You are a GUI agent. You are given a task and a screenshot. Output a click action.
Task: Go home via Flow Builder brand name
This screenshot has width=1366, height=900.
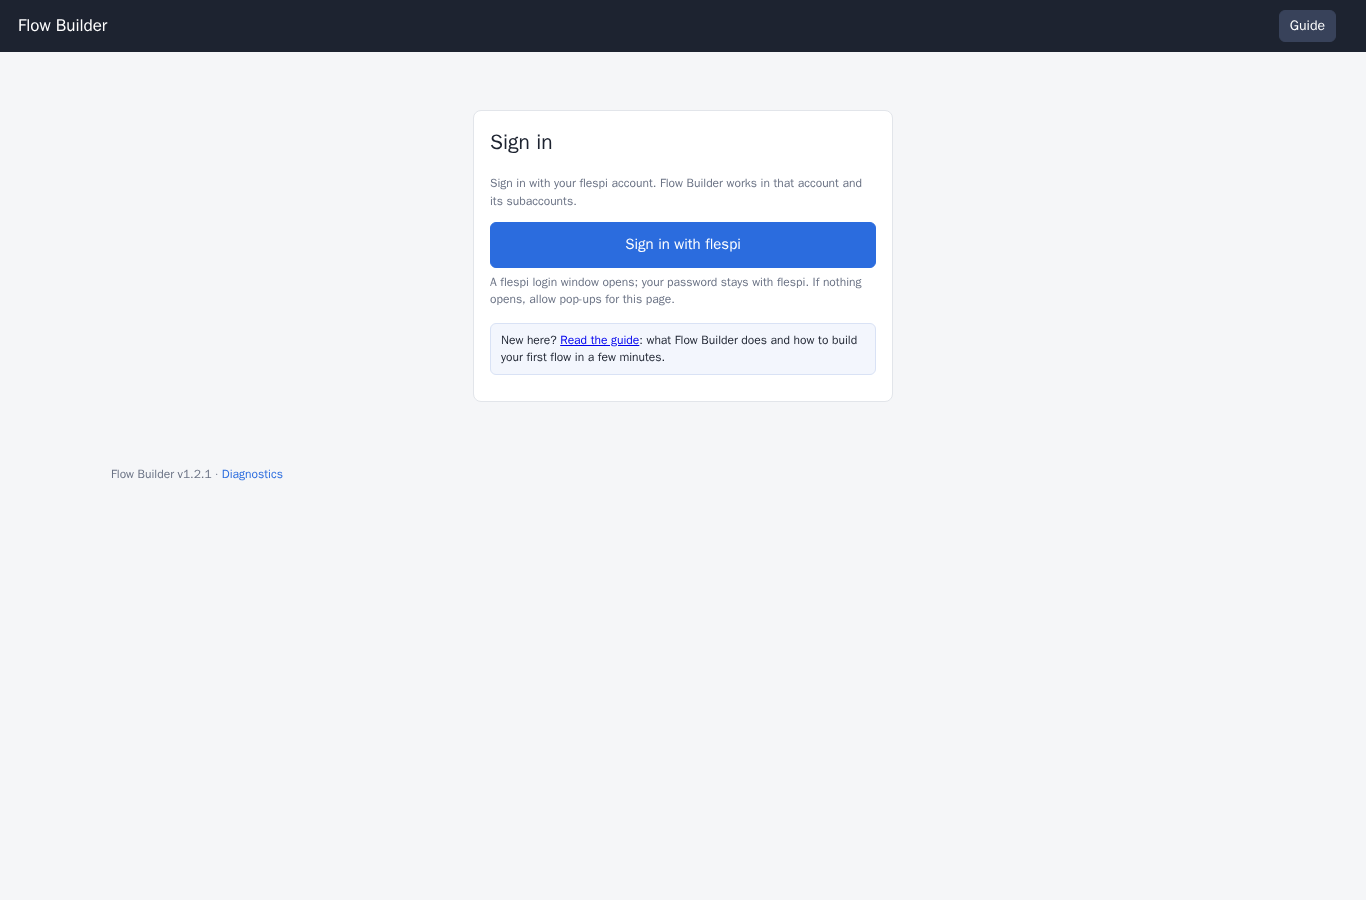pyautogui.click(x=63, y=26)
